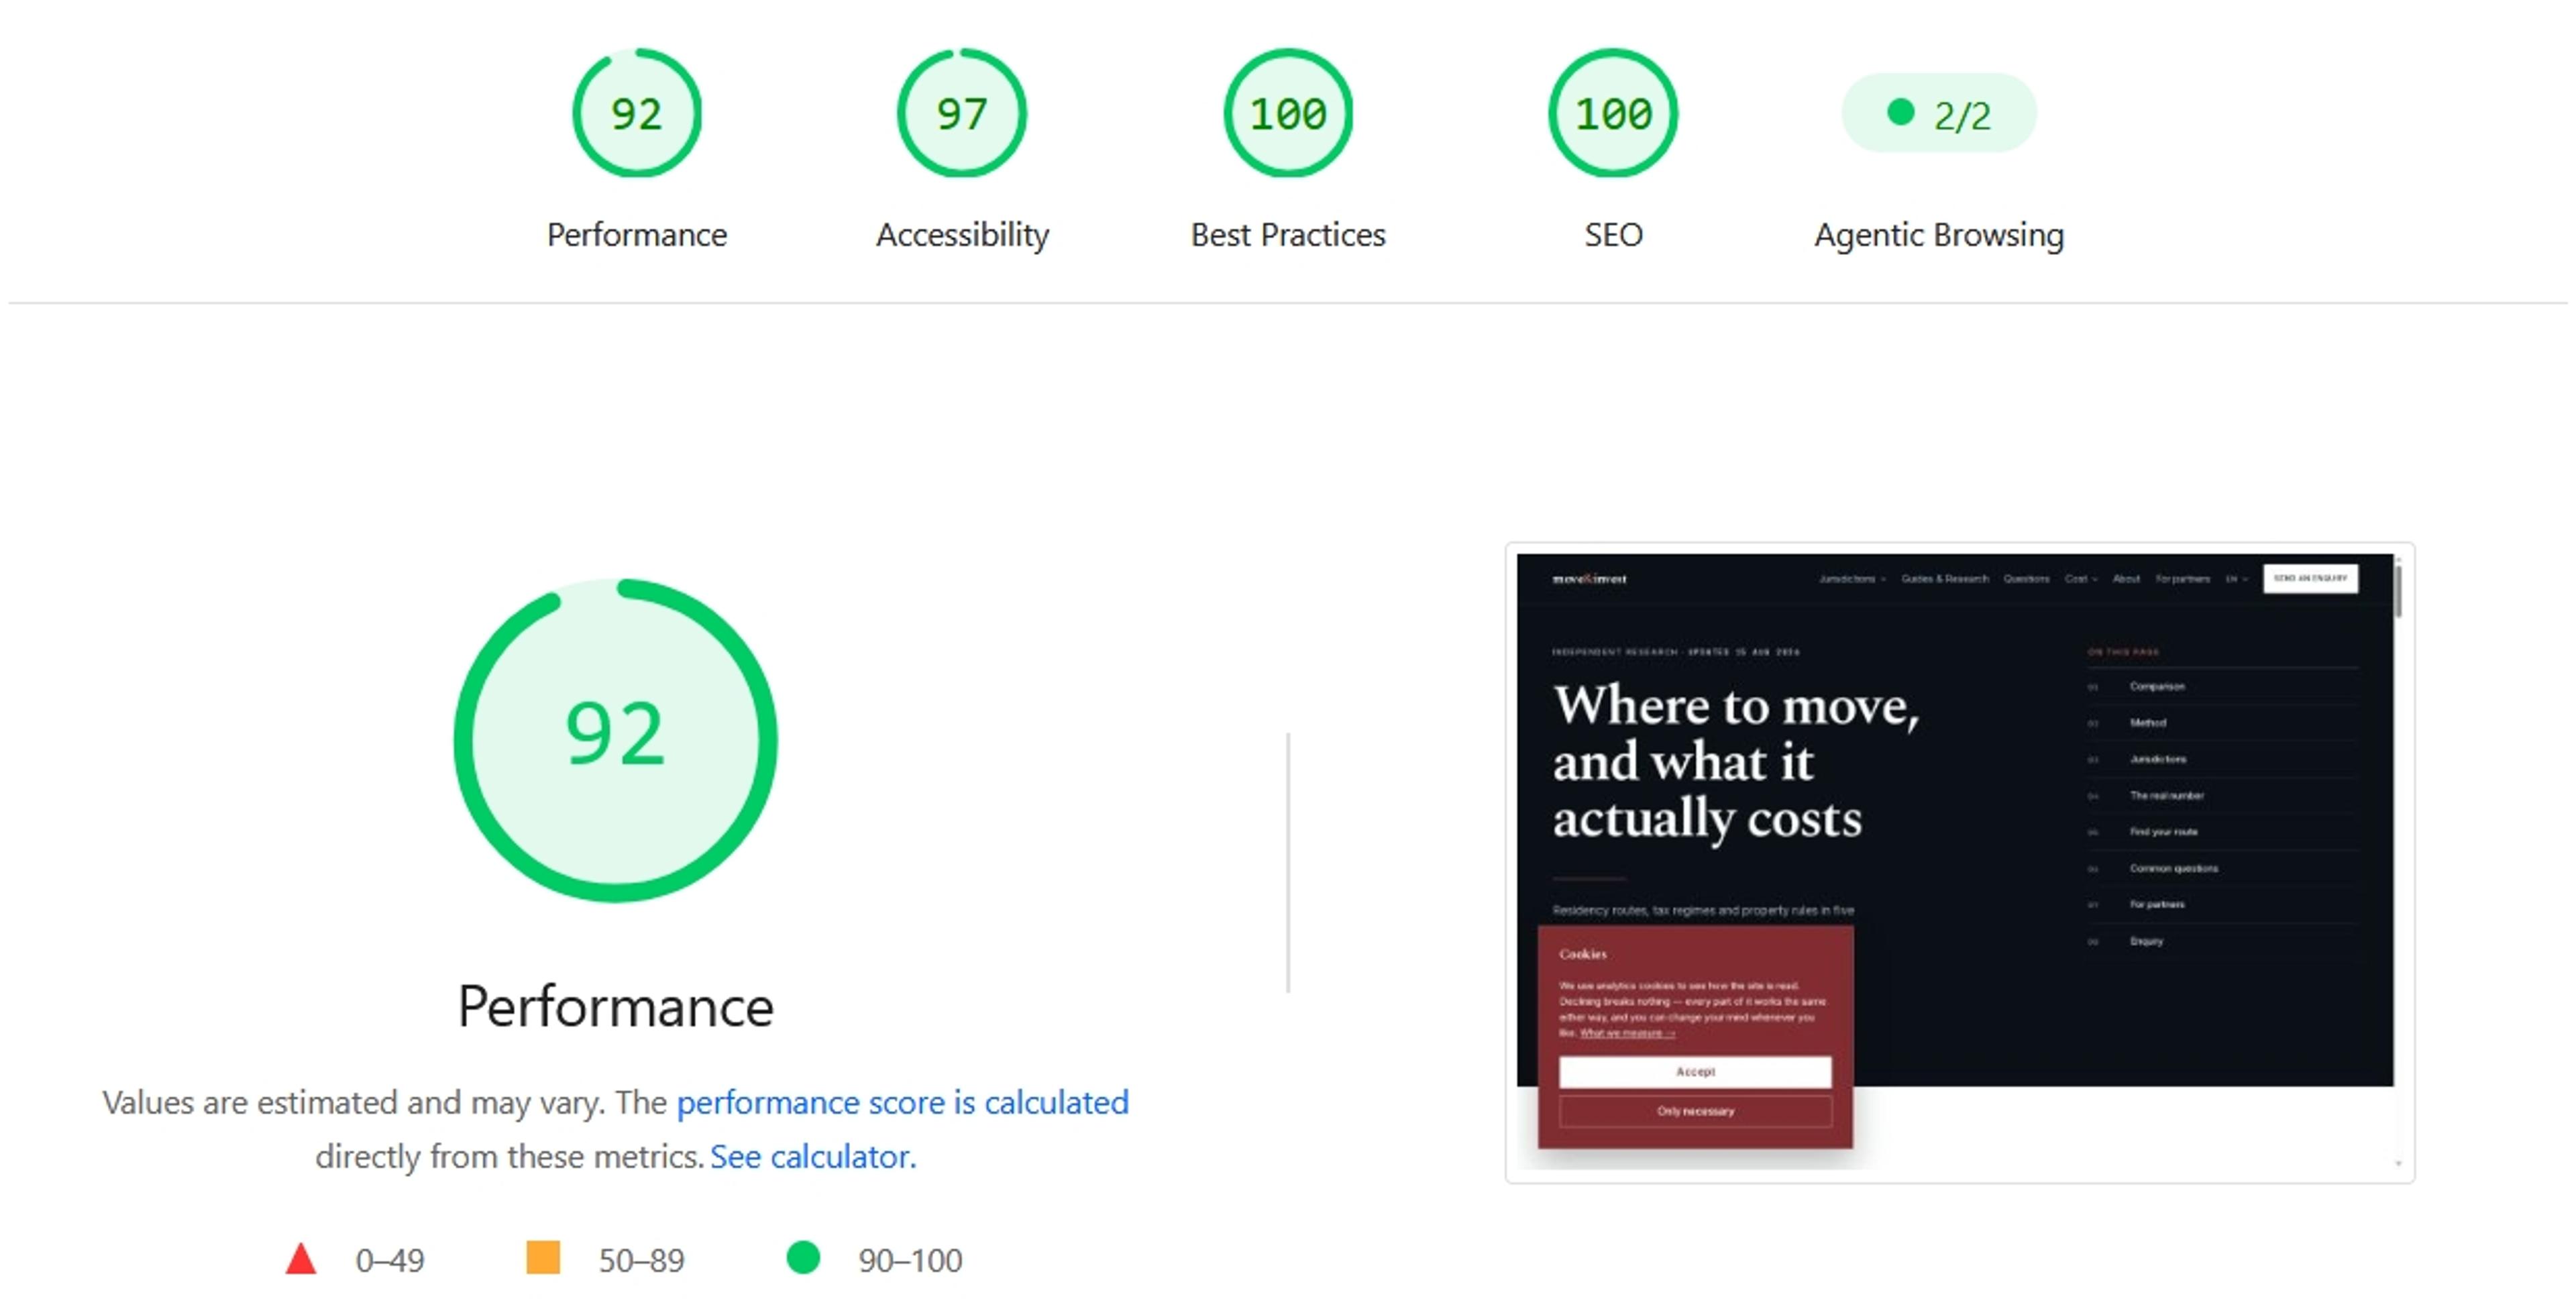Click the '50–89' legend range text
2576x1309 pixels.
(641, 1260)
